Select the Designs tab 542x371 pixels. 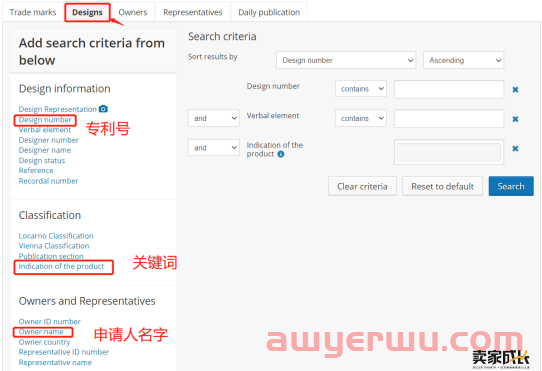[87, 12]
